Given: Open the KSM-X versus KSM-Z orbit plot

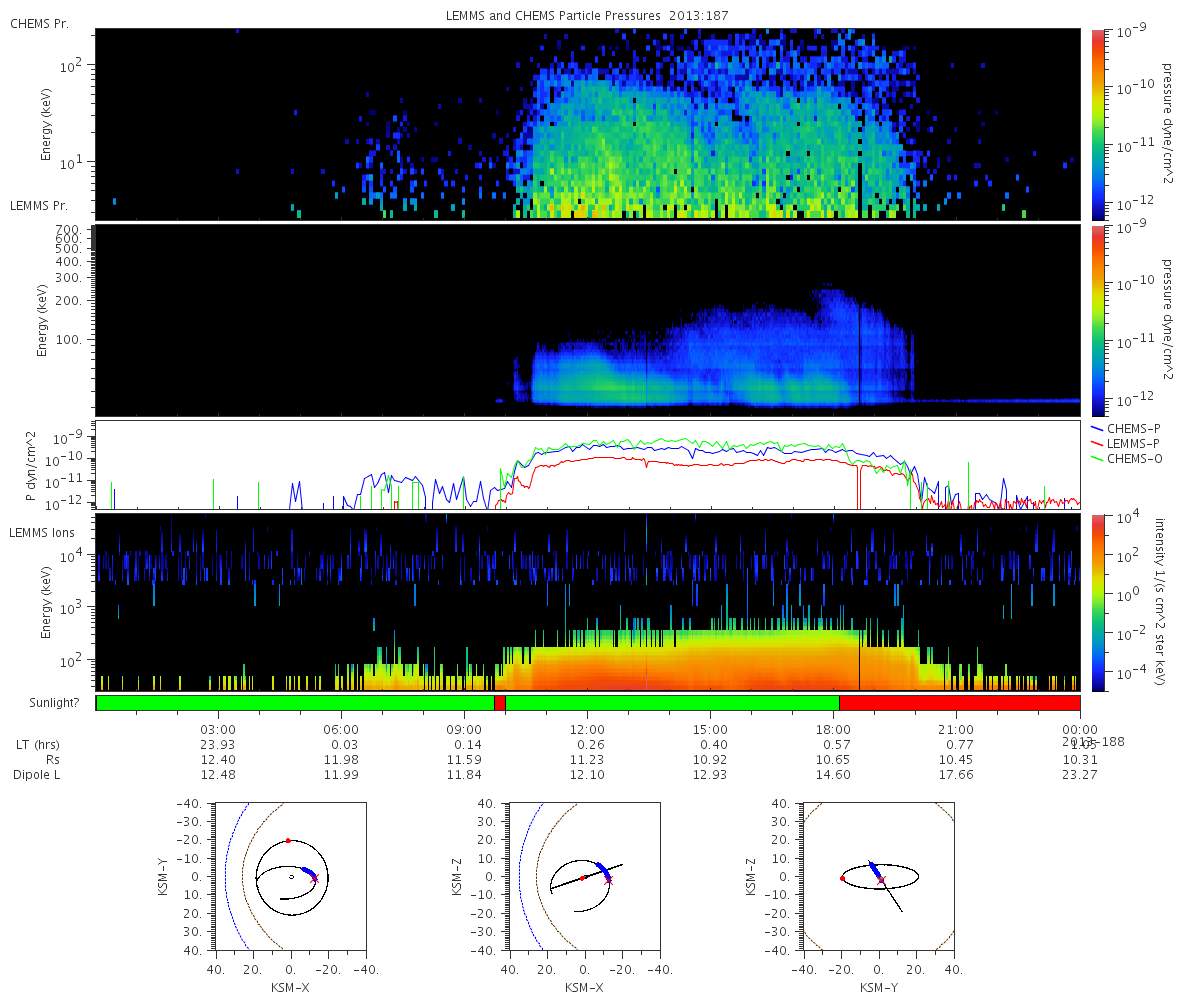Looking at the screenshot, I should tap(584, 877).
